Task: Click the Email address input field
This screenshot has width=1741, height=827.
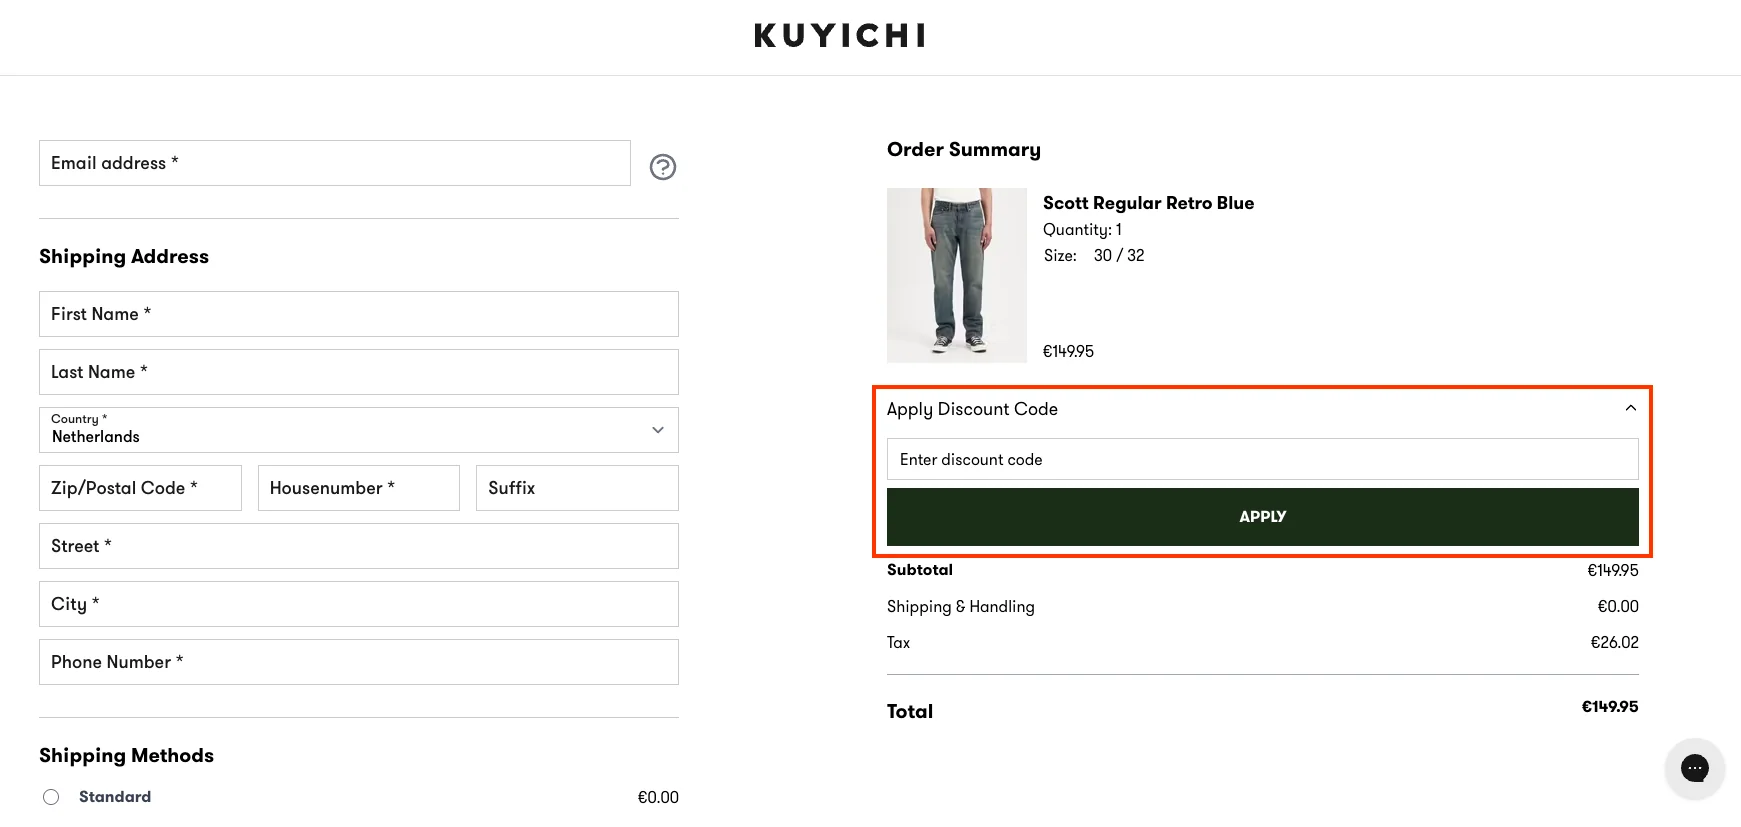Action: pos(334,163)
